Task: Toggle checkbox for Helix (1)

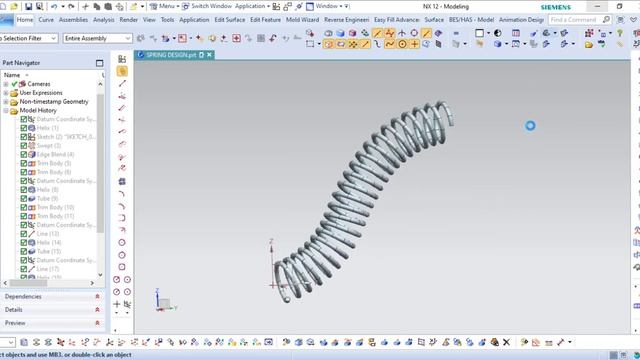Action: (x=24, y=128)
